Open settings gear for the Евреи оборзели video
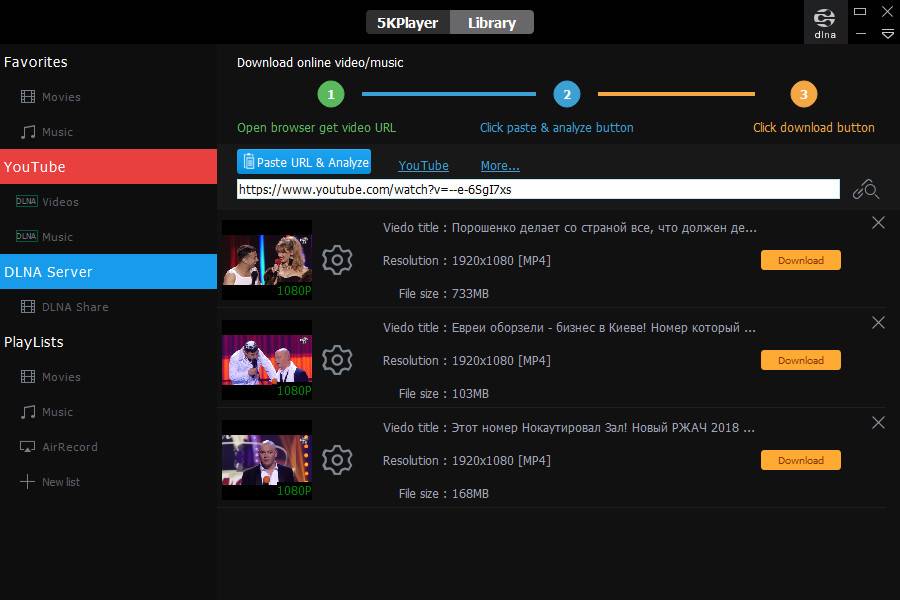The width and height of the screenshot is (900, 600). 337,360
